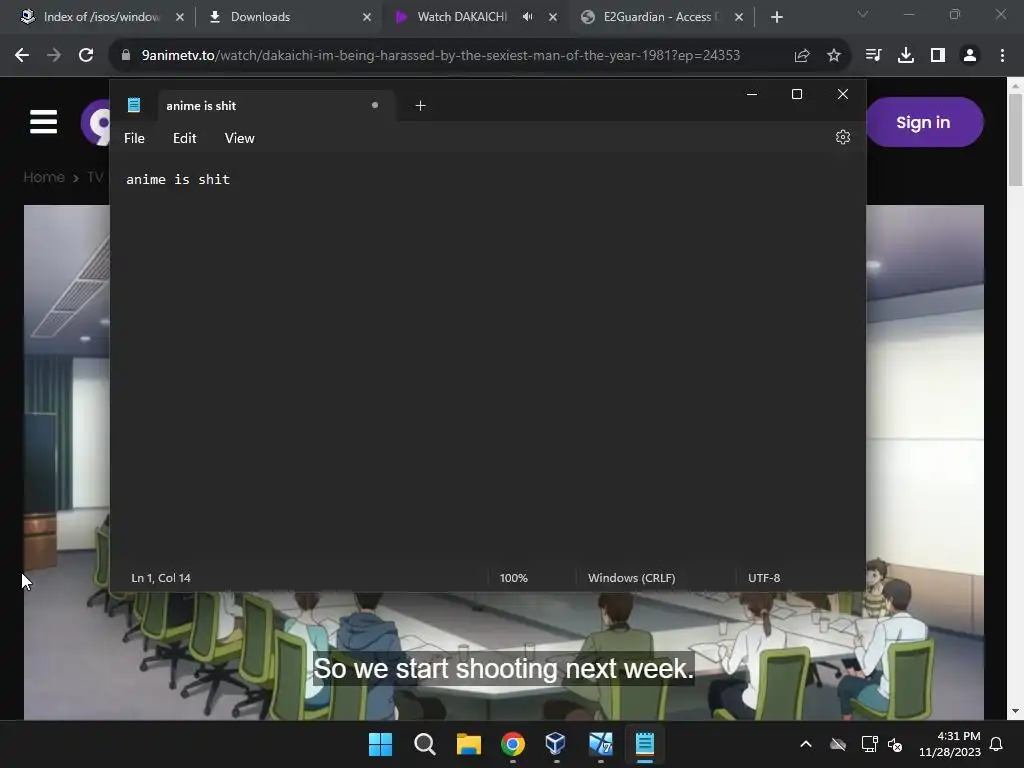This screenshot has width=1024, height=768.
Task: Open the notifications bell icon
Action: [x=996, y=744]
